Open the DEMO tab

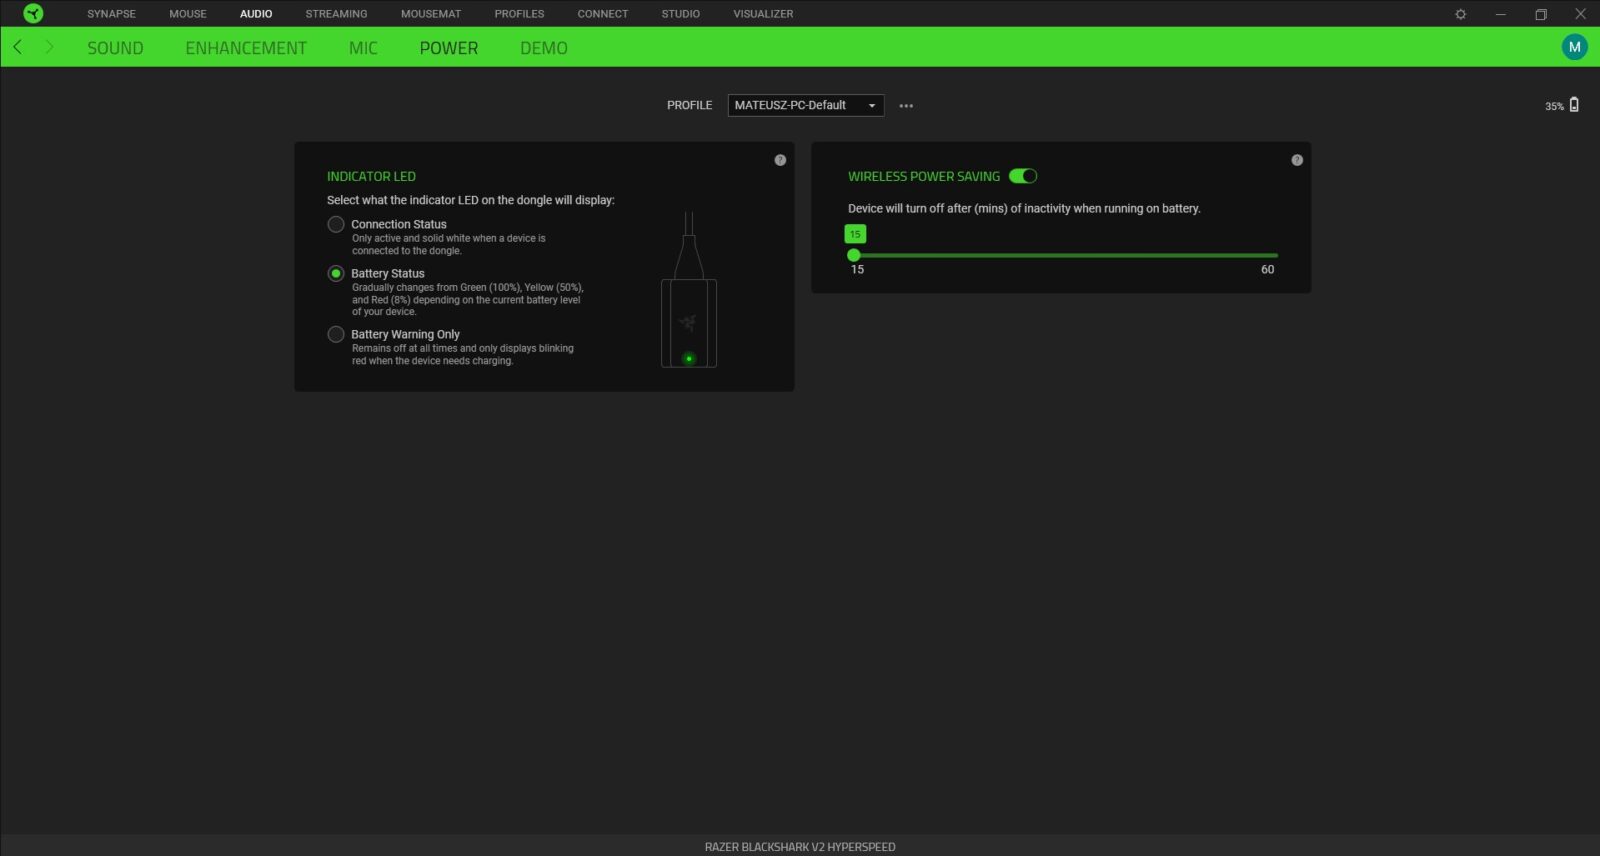pos(543,48)
